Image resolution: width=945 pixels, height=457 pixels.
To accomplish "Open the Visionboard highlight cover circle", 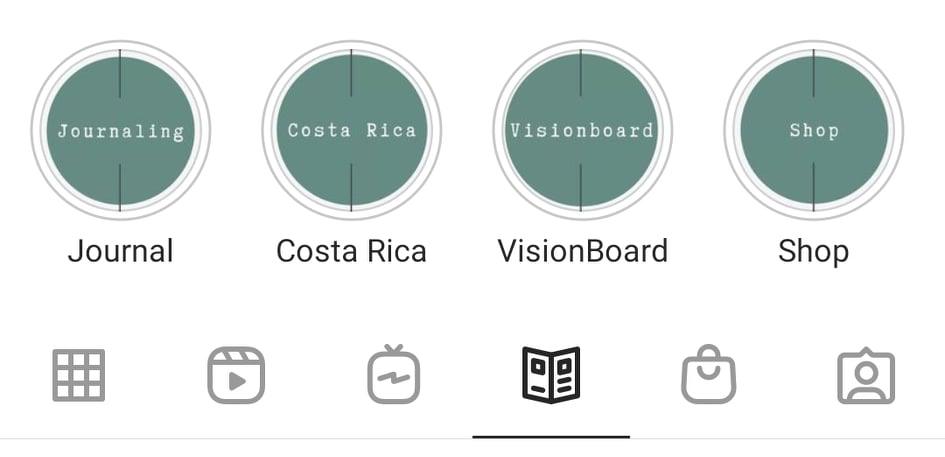I will click(582, 130).
